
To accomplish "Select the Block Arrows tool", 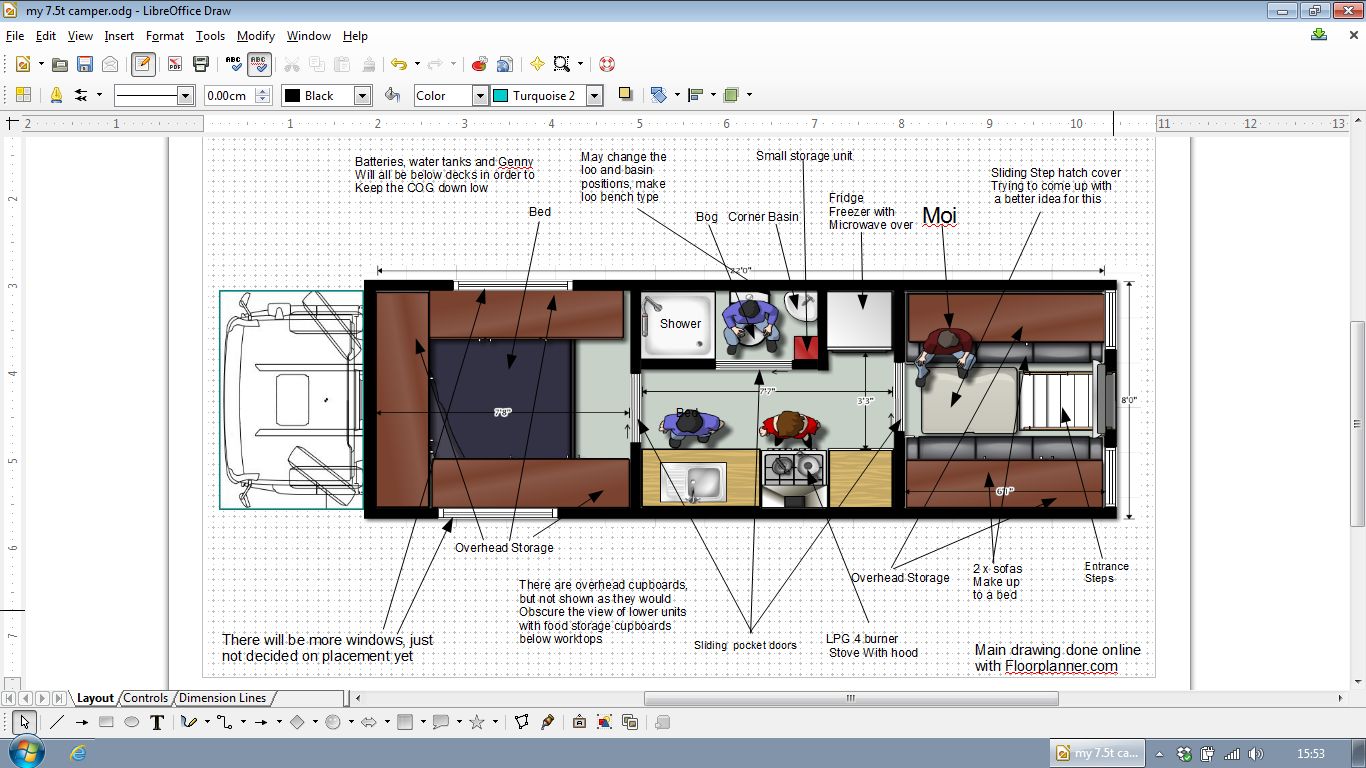I will pyautogui.click(x=369, y=722).
